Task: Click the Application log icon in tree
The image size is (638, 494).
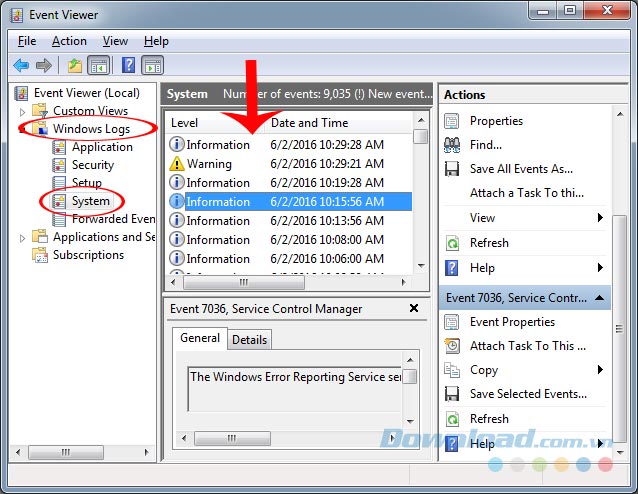Action: (x=59, y=147)
